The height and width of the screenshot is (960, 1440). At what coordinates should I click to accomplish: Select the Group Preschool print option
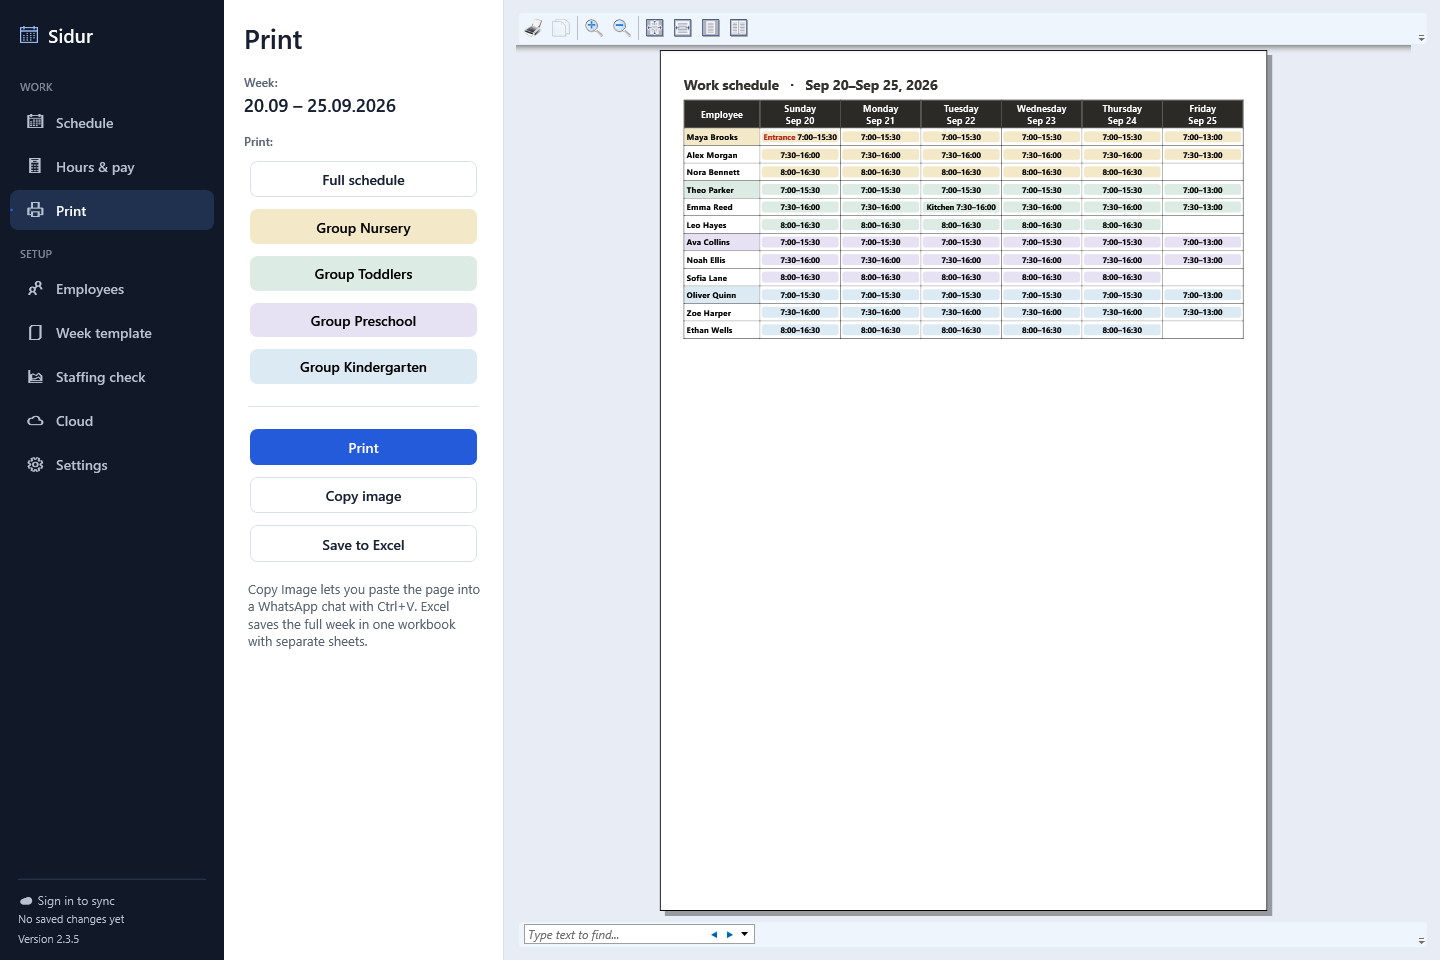pyautogui.click(x=363, y=320)
